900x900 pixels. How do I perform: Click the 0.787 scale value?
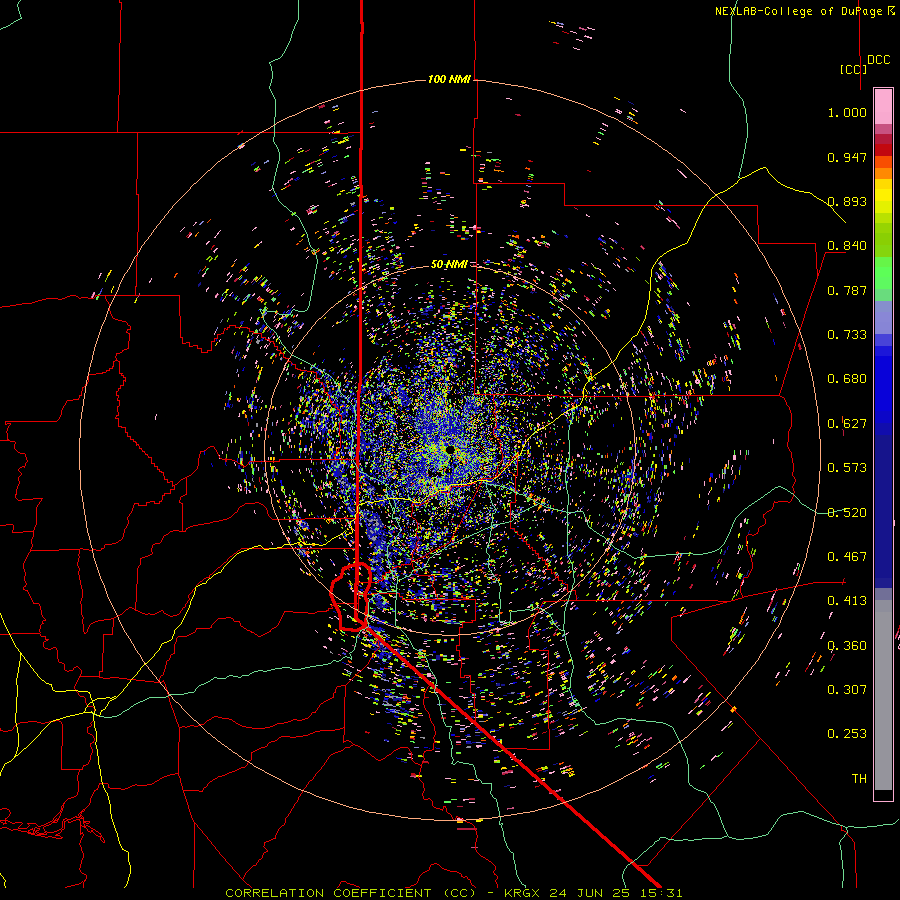[x=847, y=290]
